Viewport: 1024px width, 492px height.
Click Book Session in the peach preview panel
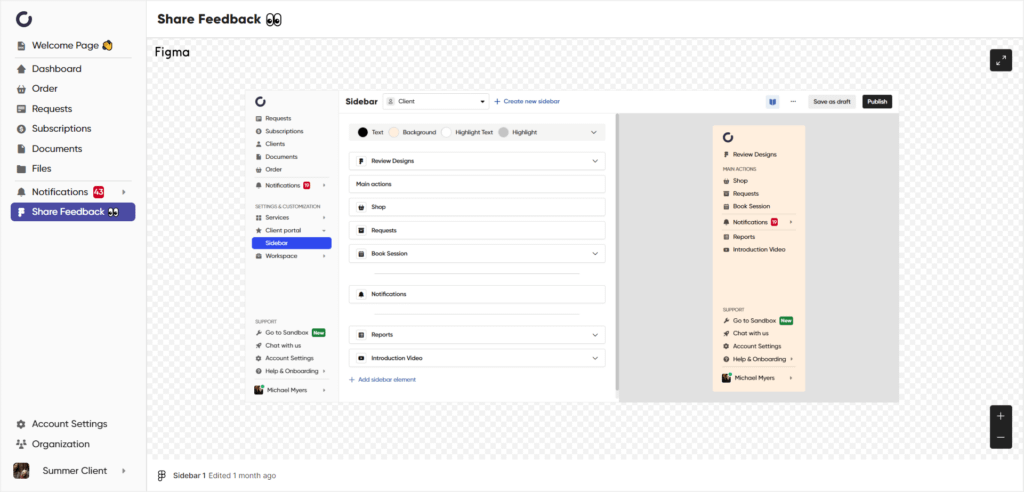[751, 206]
